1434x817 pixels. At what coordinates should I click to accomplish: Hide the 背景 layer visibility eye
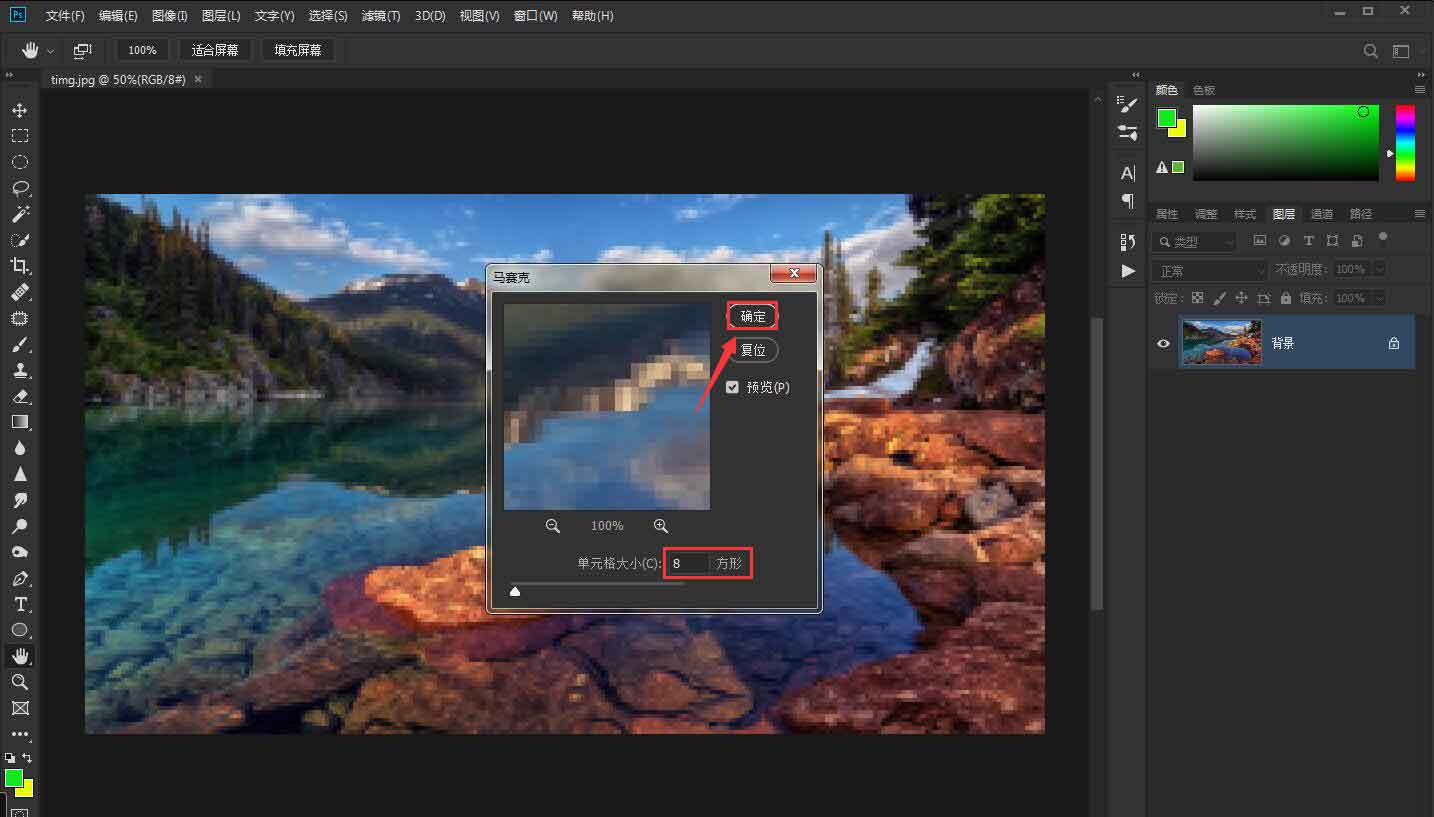coord(1163,343)
